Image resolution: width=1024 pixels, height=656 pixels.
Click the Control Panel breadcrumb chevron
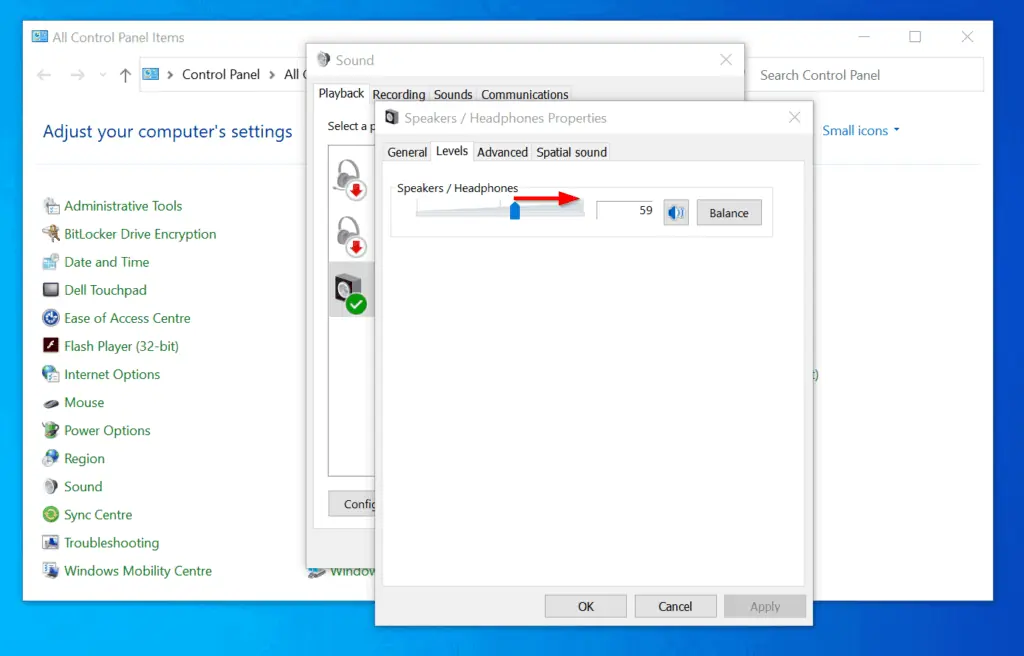(272, 75)
